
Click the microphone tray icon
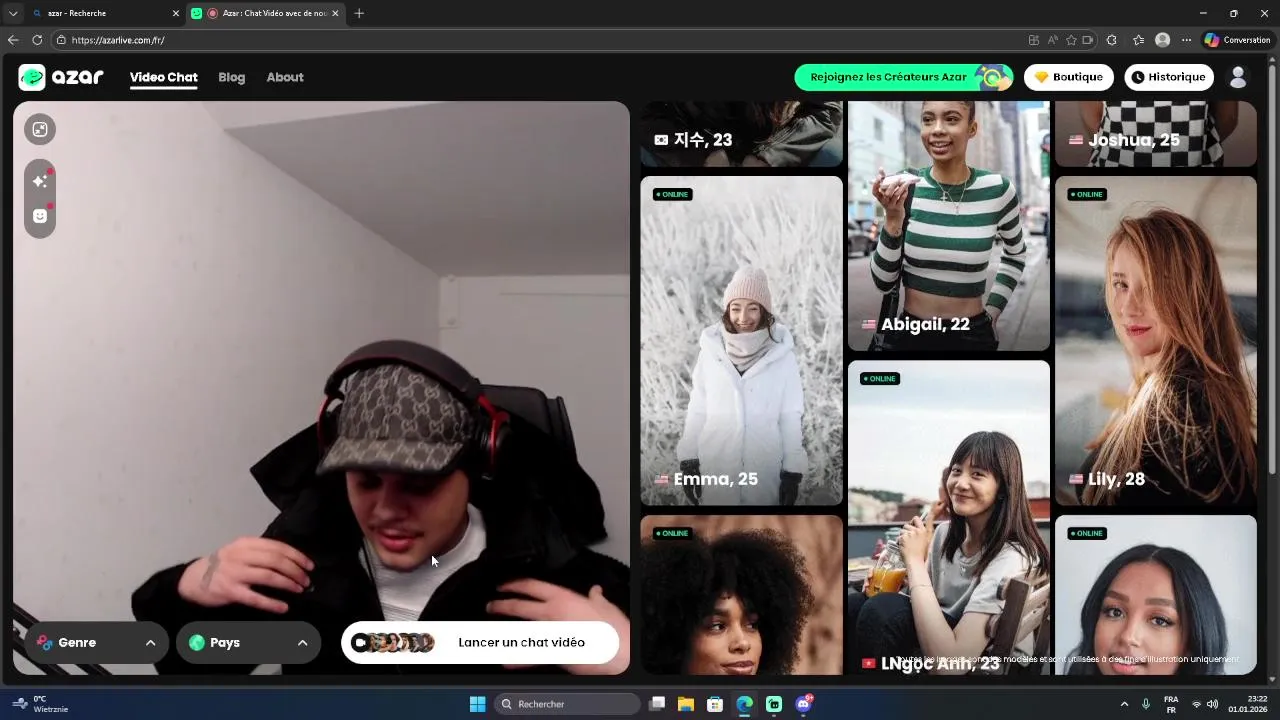click(1146, 704)
